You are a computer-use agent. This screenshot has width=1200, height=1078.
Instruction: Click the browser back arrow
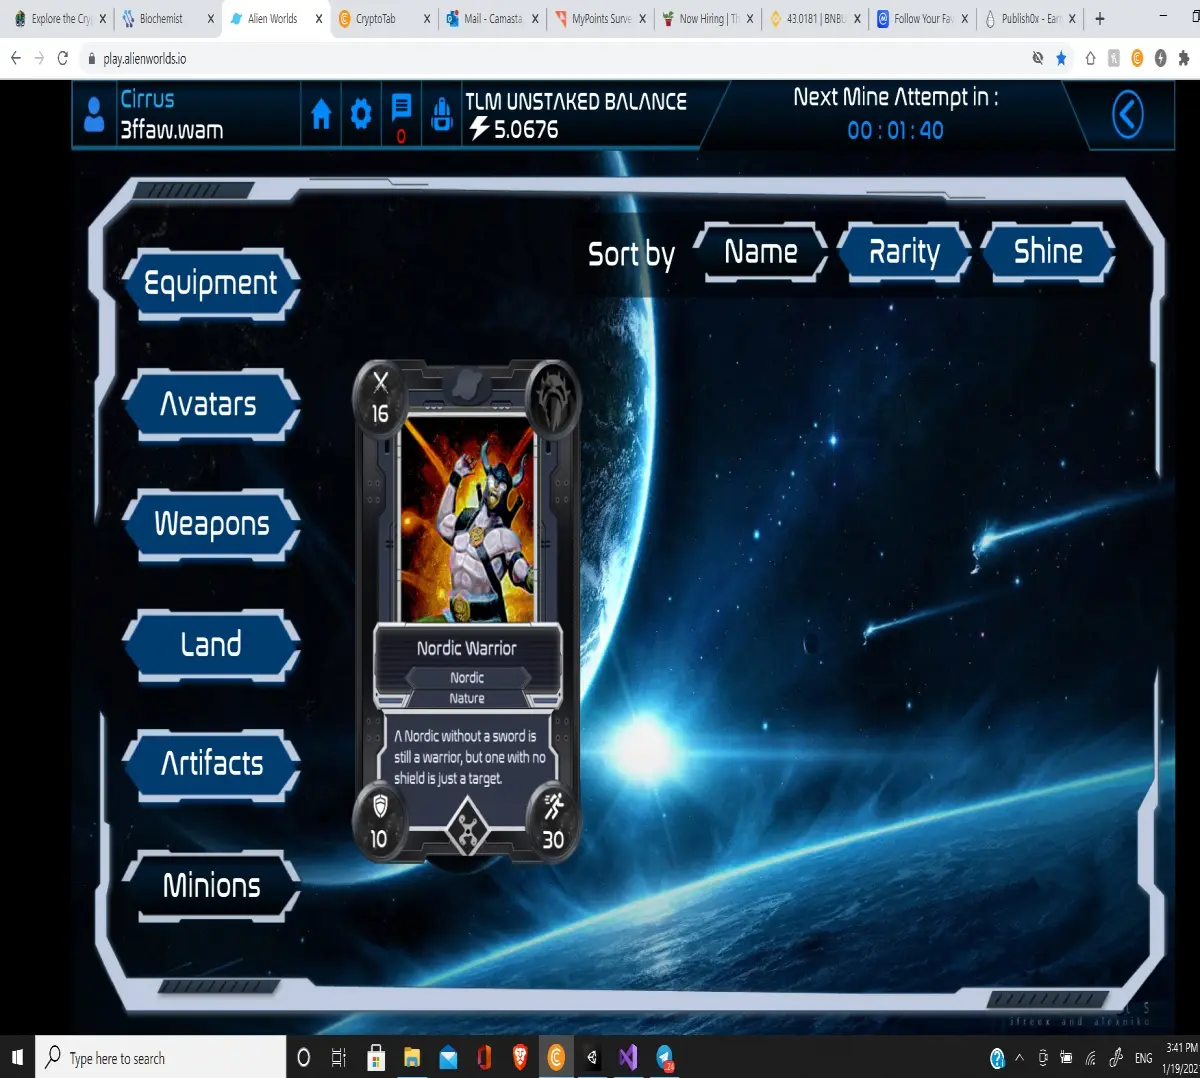[x=16, y=58]
